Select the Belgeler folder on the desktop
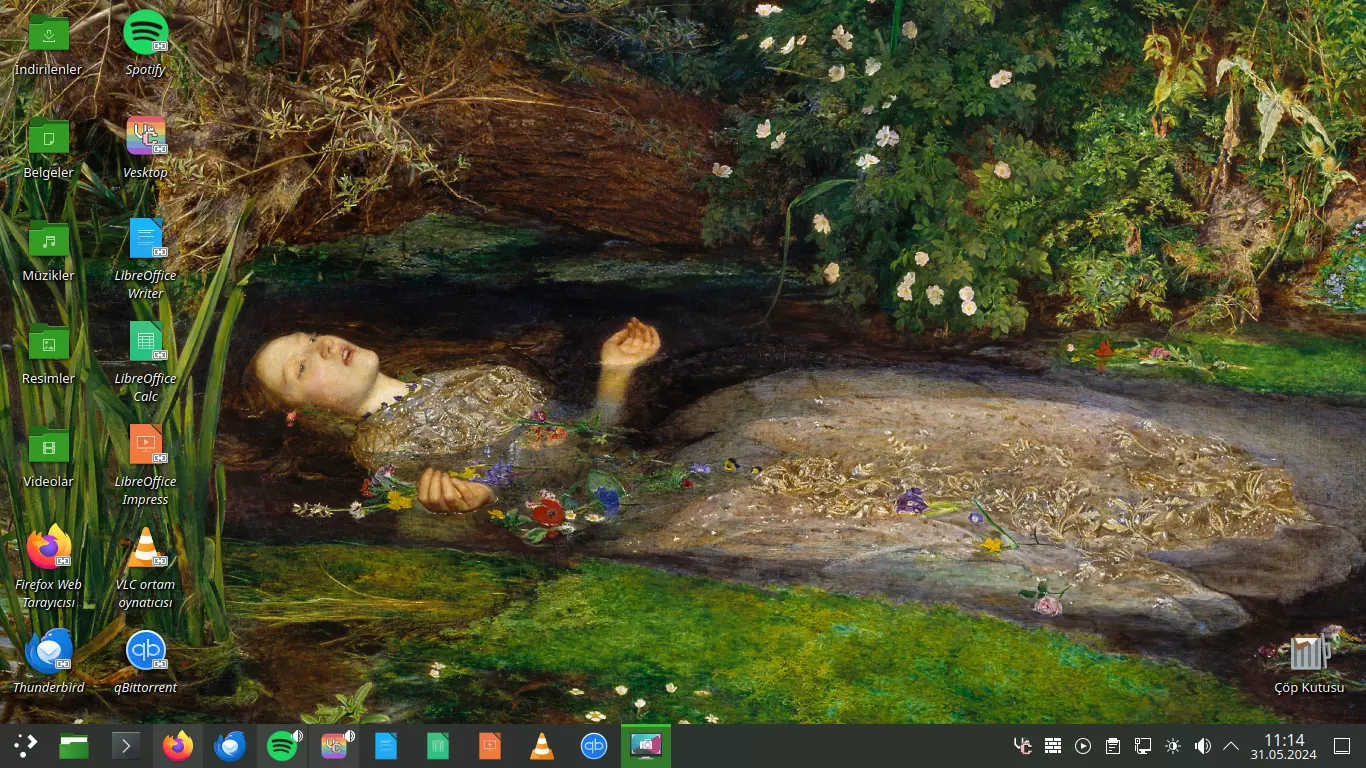This screenshot has height=768, width=1366. point(48,148)
